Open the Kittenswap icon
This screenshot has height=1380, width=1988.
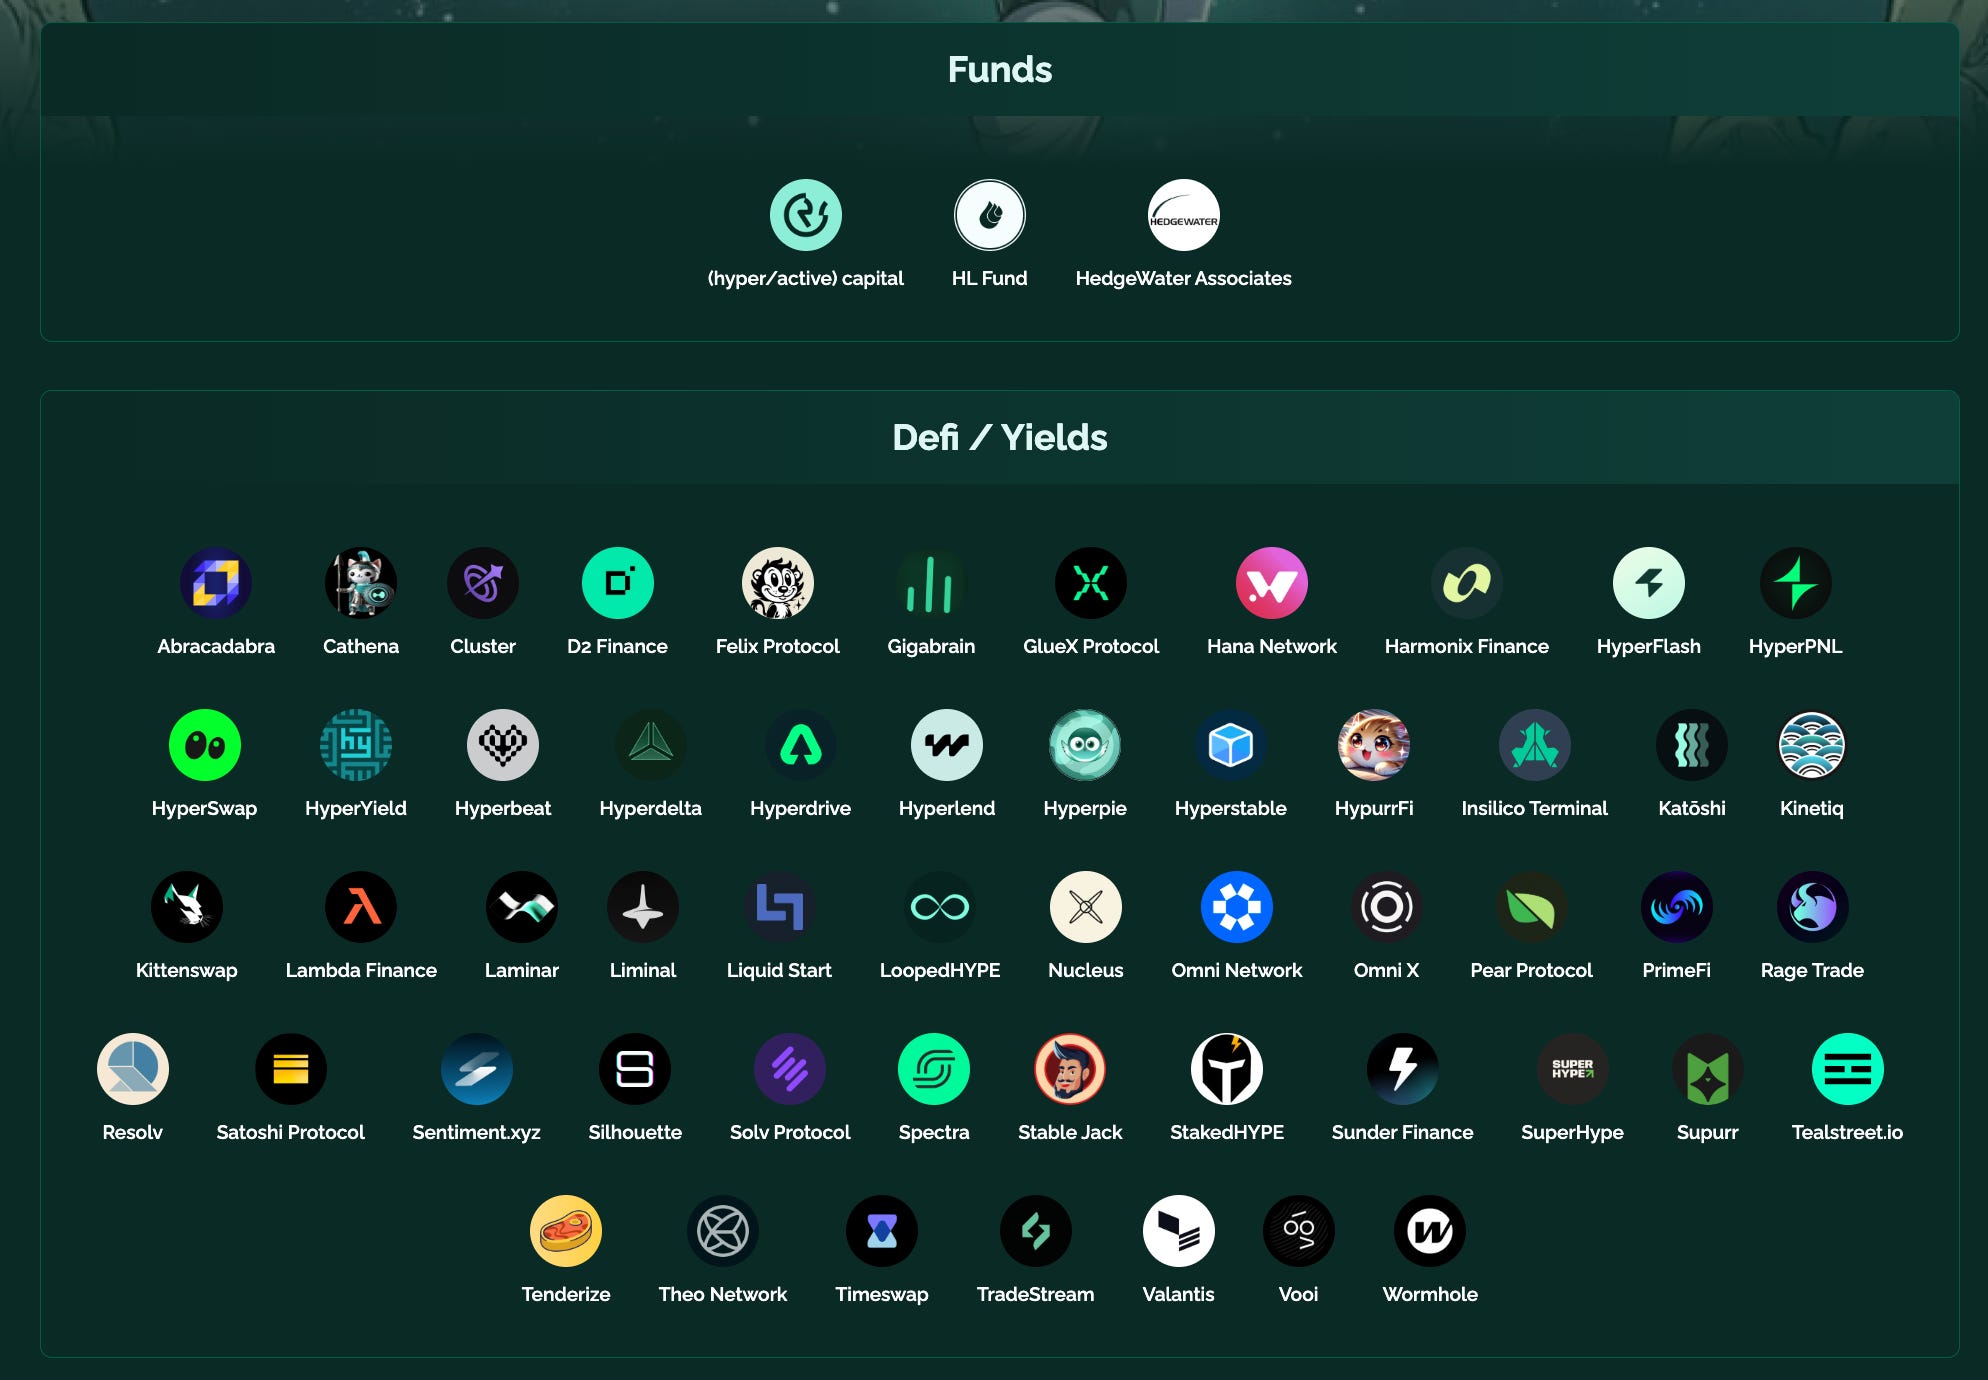coord(187,907)
